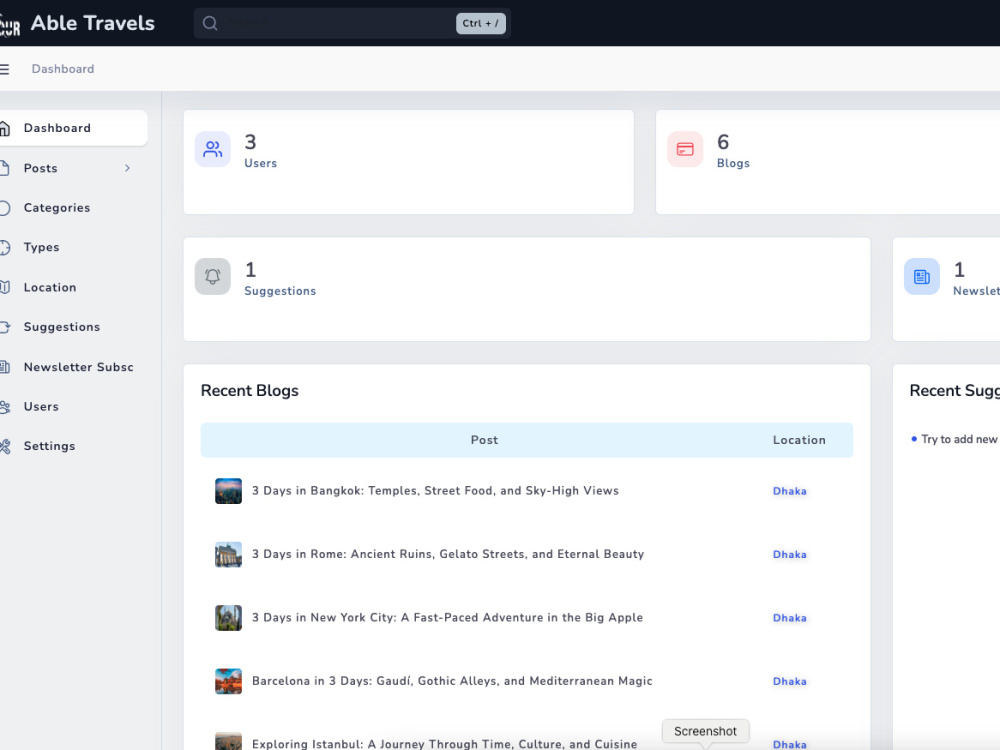1000x750 pixels.
Task: Open the Suggestions stat link in card
Action: click(280, 291)
